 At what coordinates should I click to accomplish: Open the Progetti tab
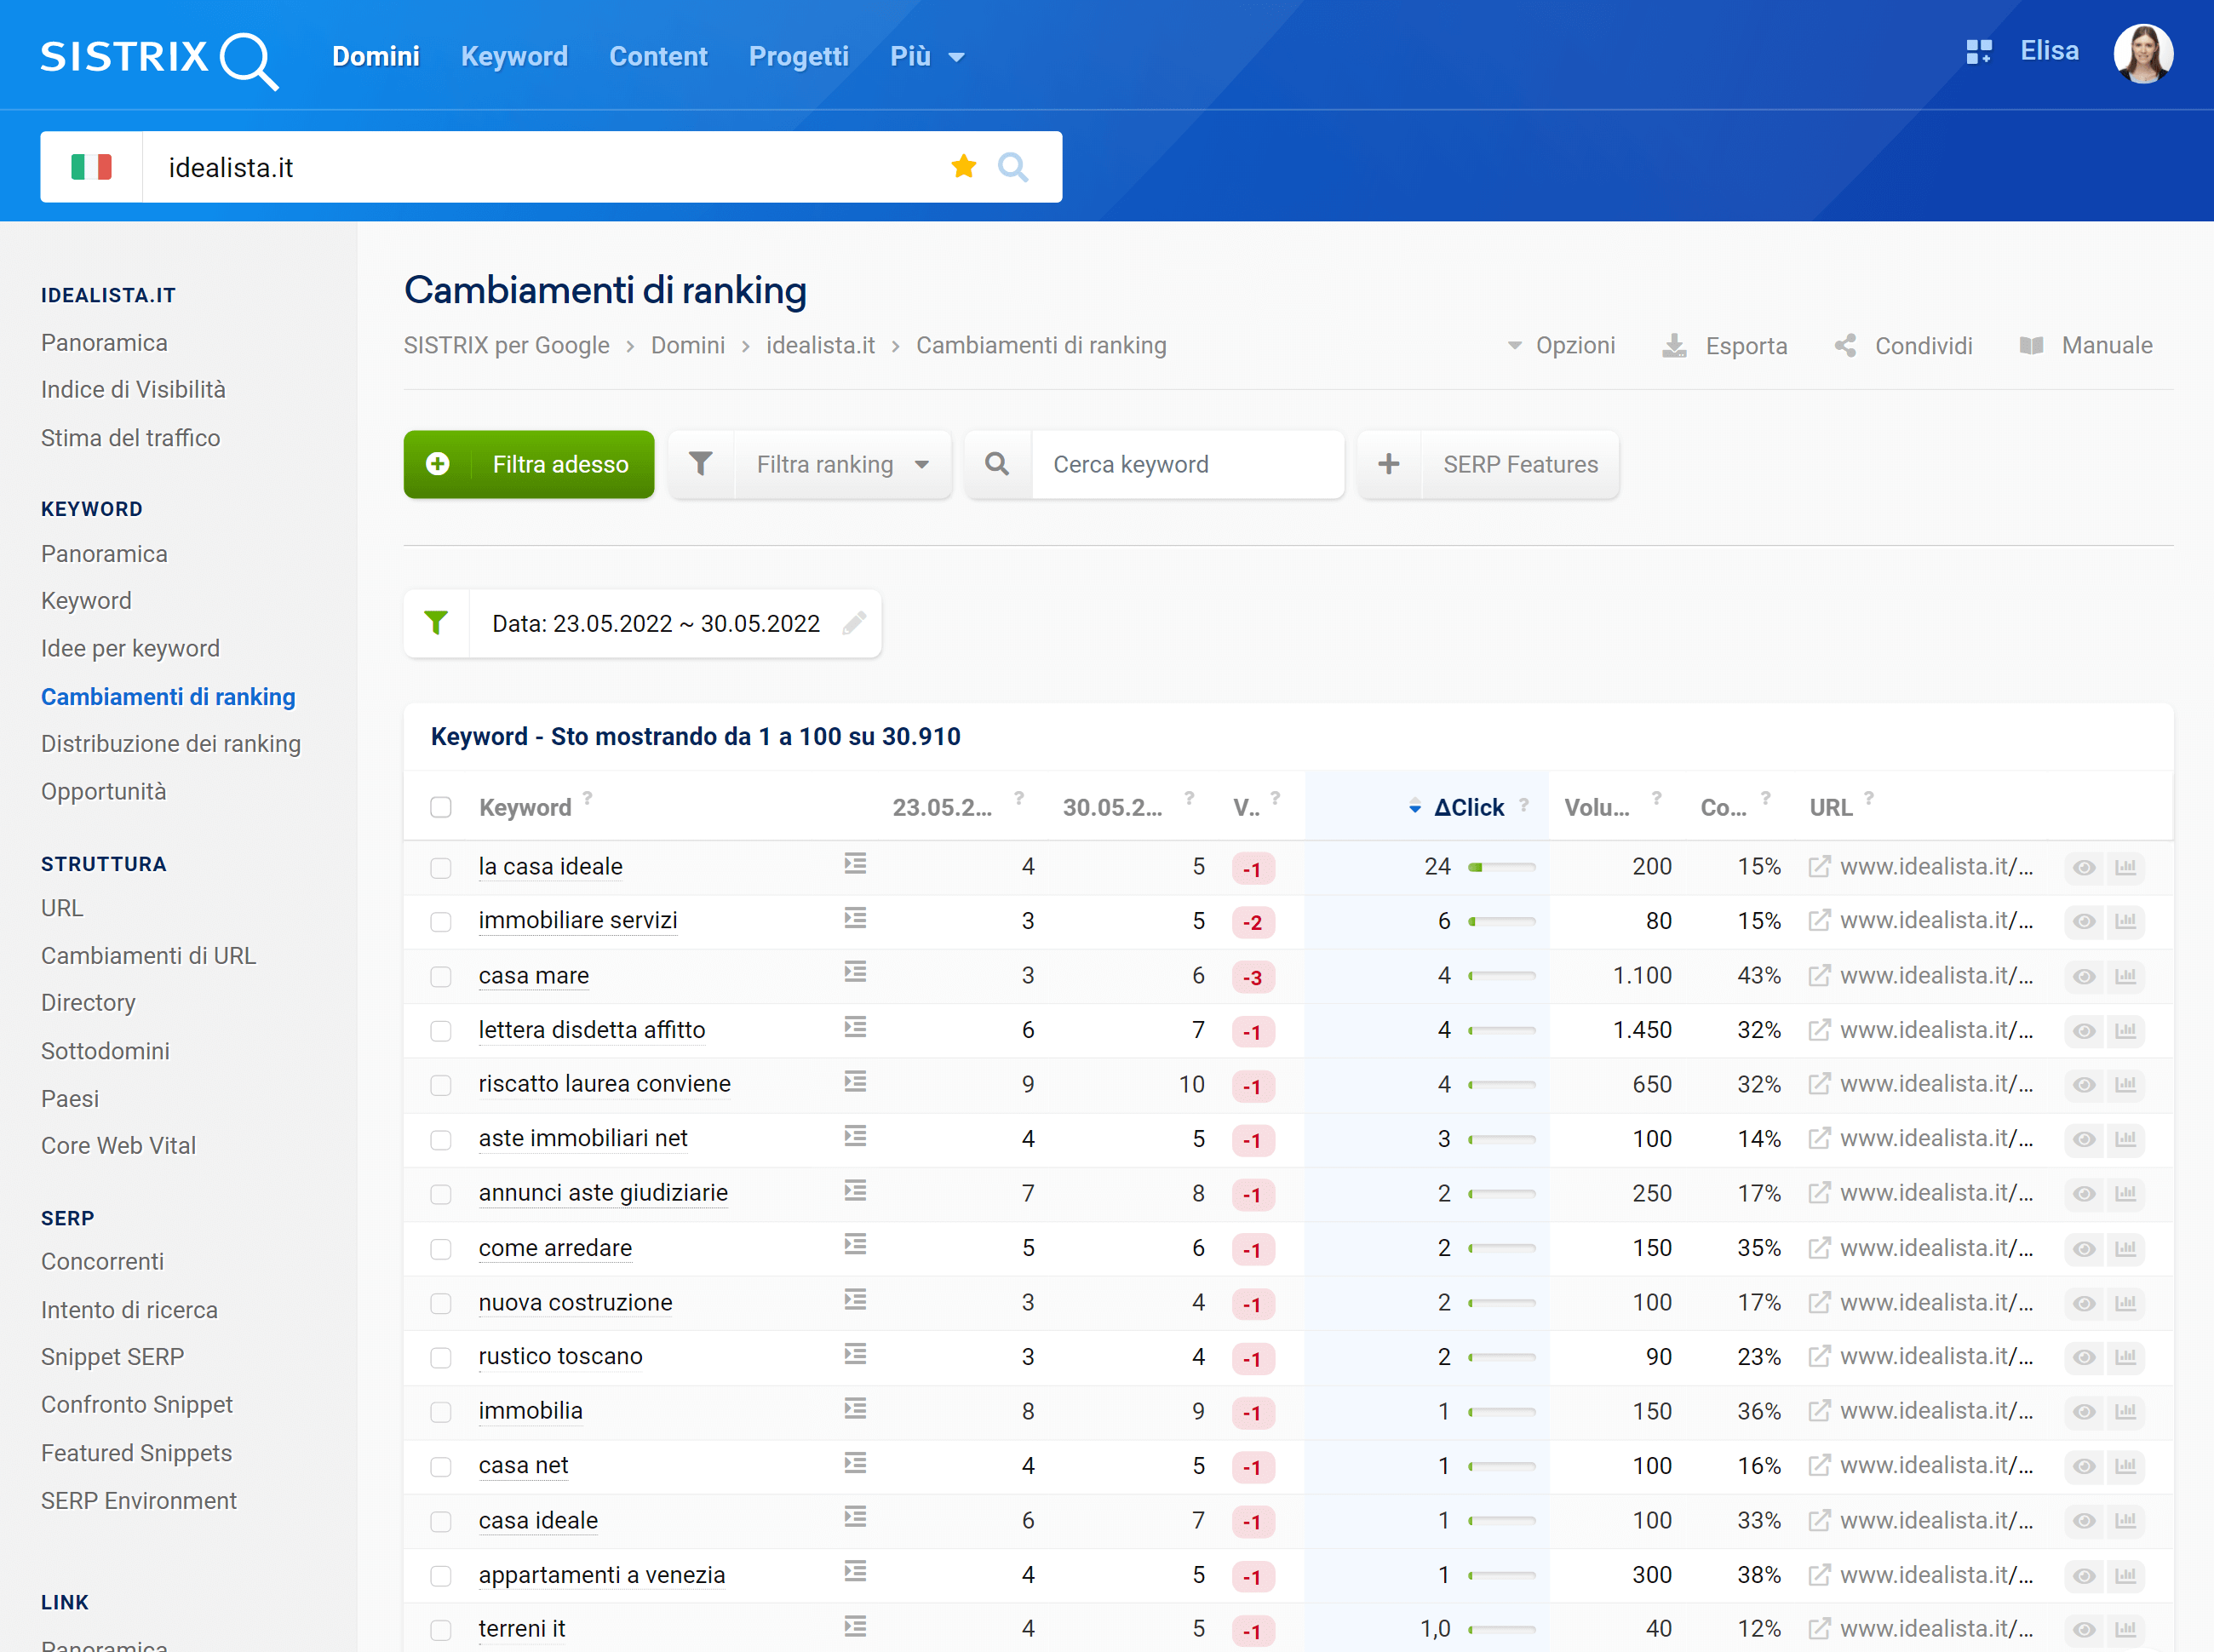798,57
